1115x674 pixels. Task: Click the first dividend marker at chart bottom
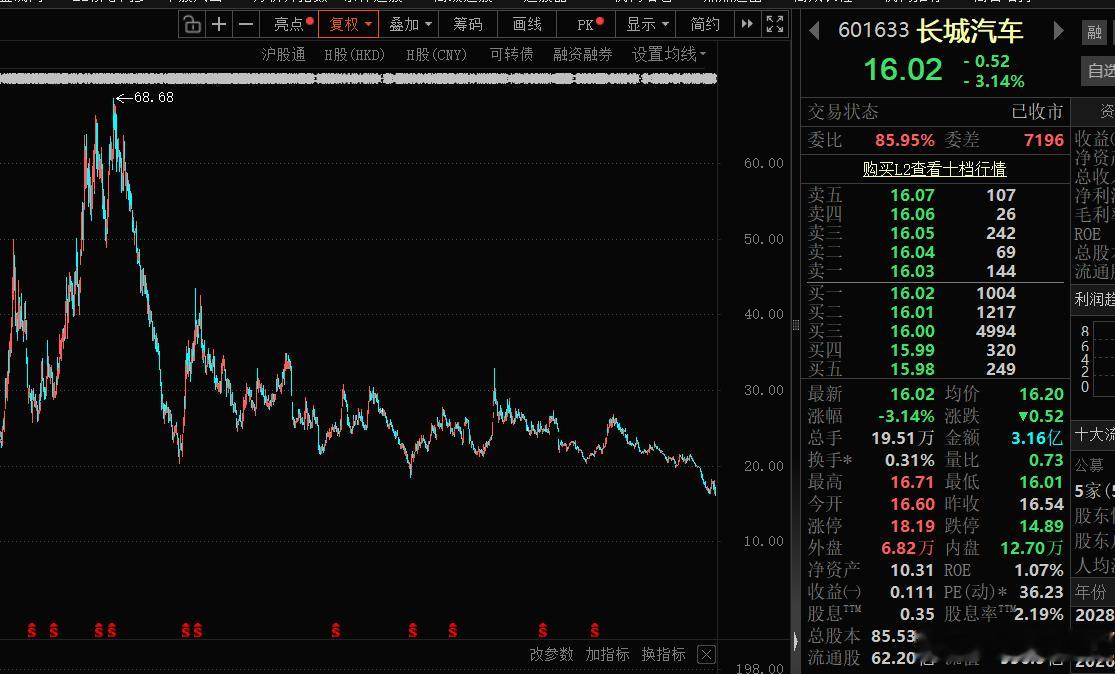(31, 630)
